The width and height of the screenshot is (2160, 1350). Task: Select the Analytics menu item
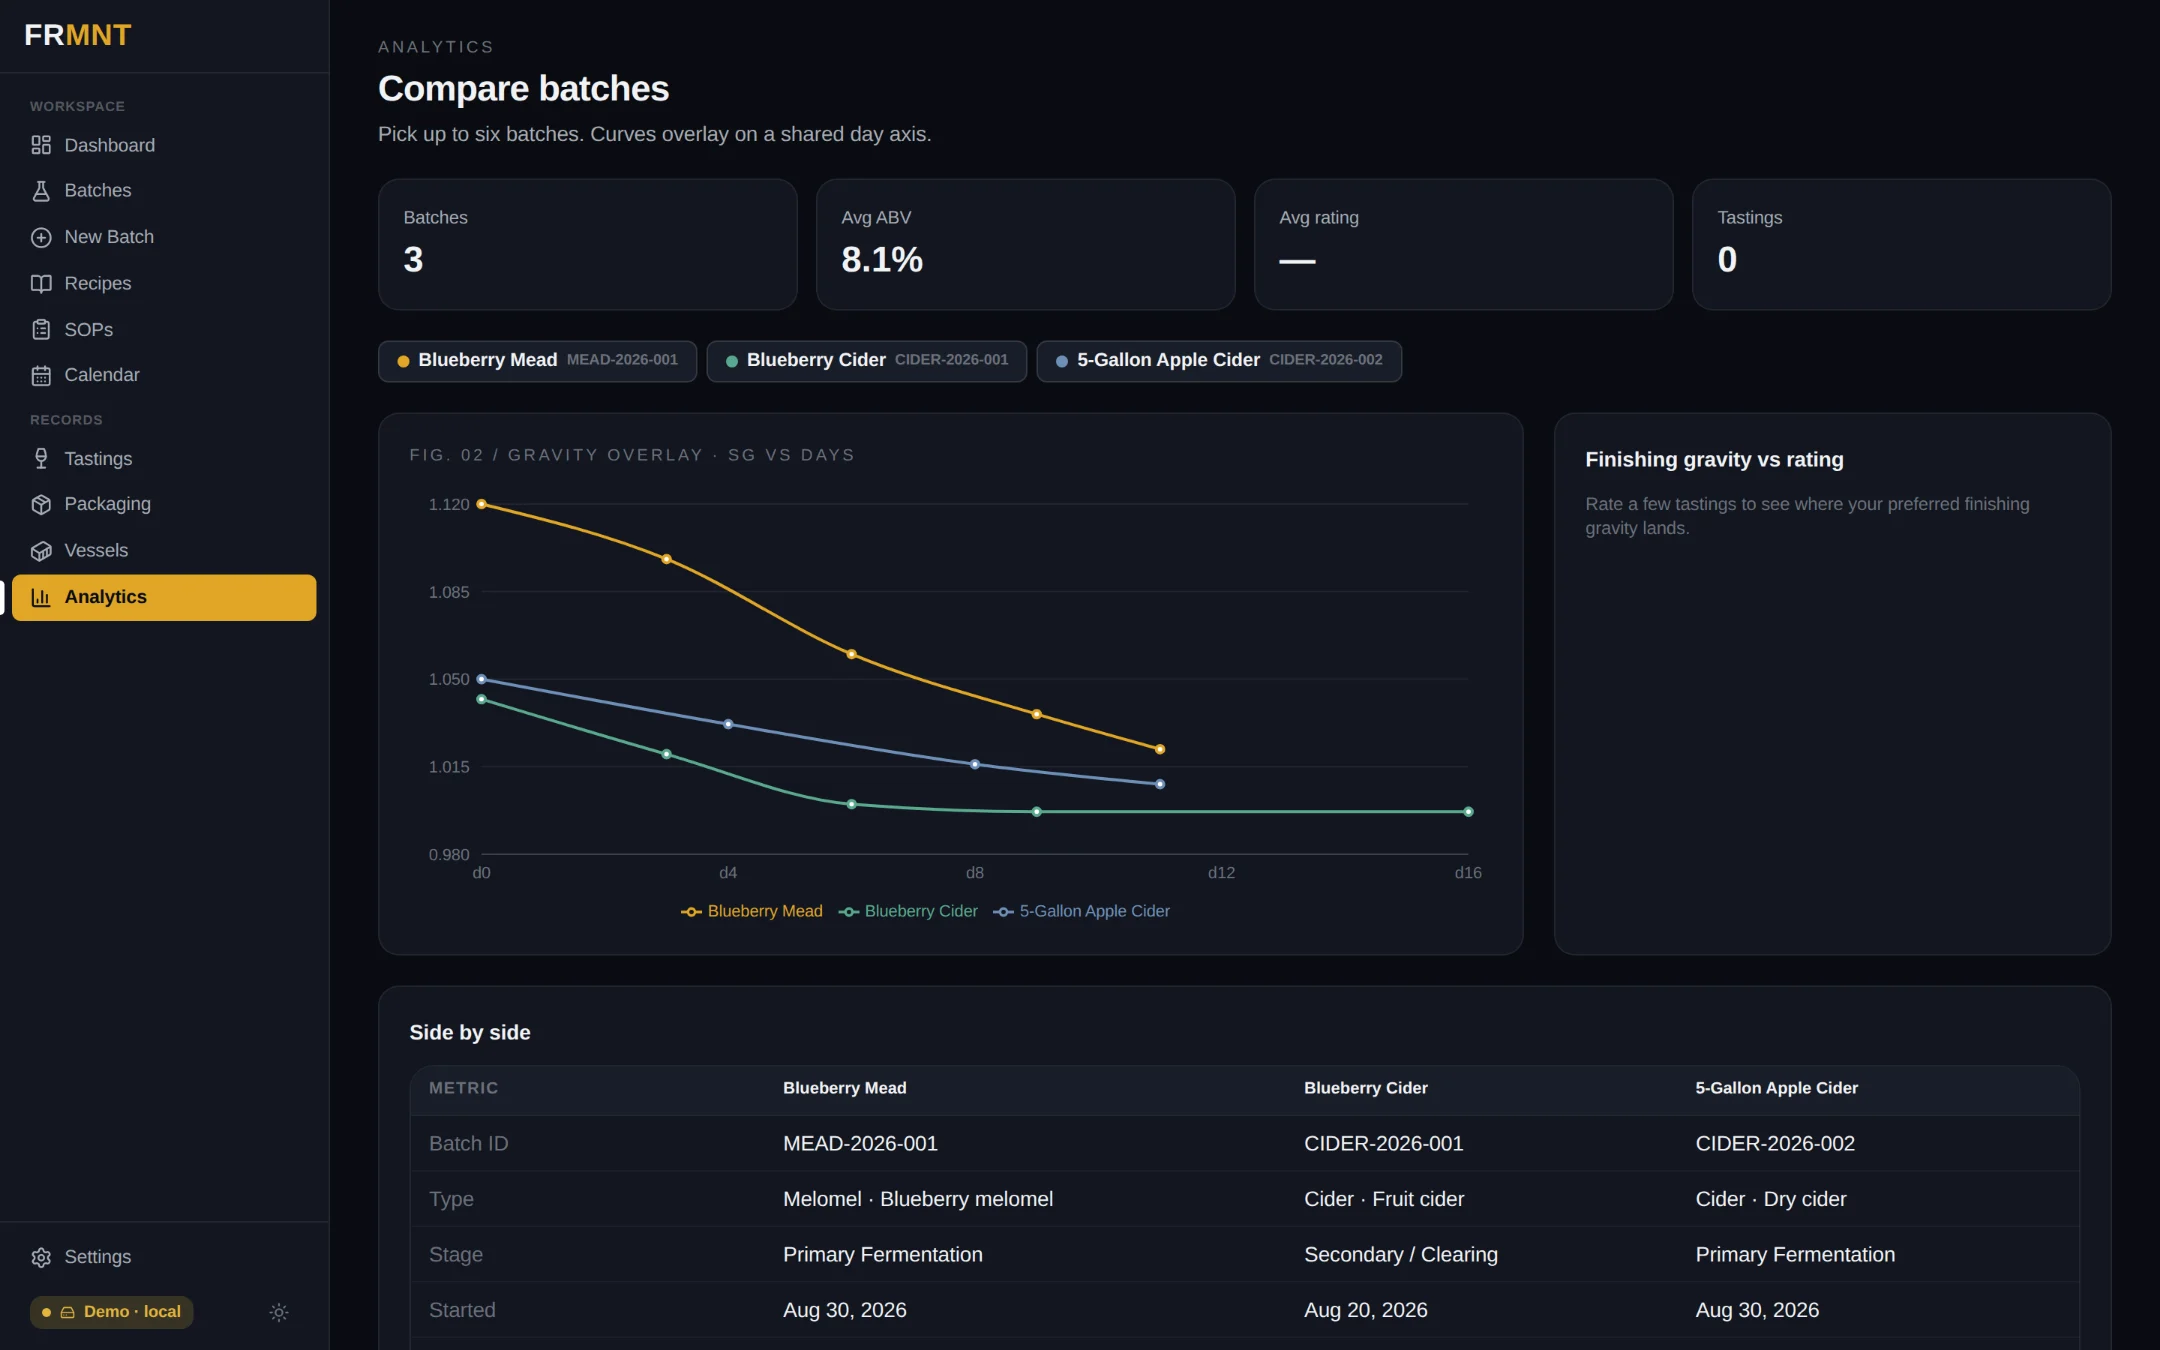pos(164,597)
